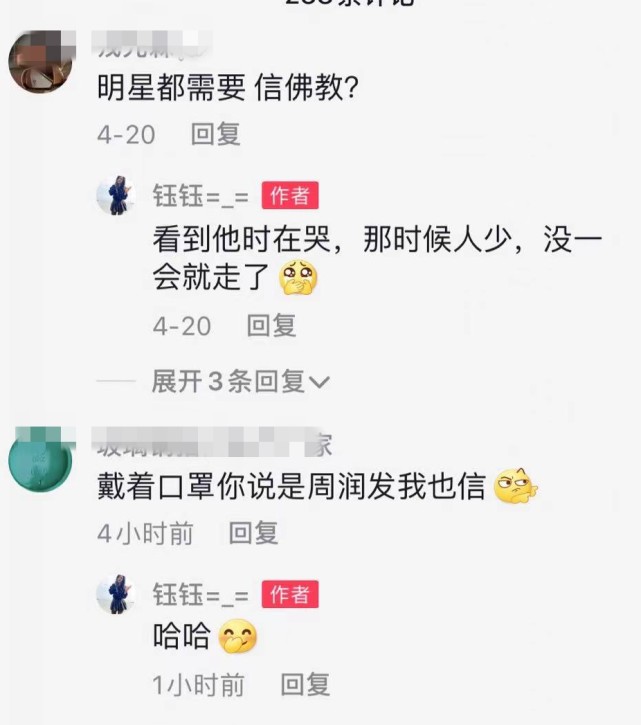The height and width of the screenshot is (725, 641).
Task: Open 钰钰=_= username above 哈哈
Action: pyautogui.click(x=201, y=595)
